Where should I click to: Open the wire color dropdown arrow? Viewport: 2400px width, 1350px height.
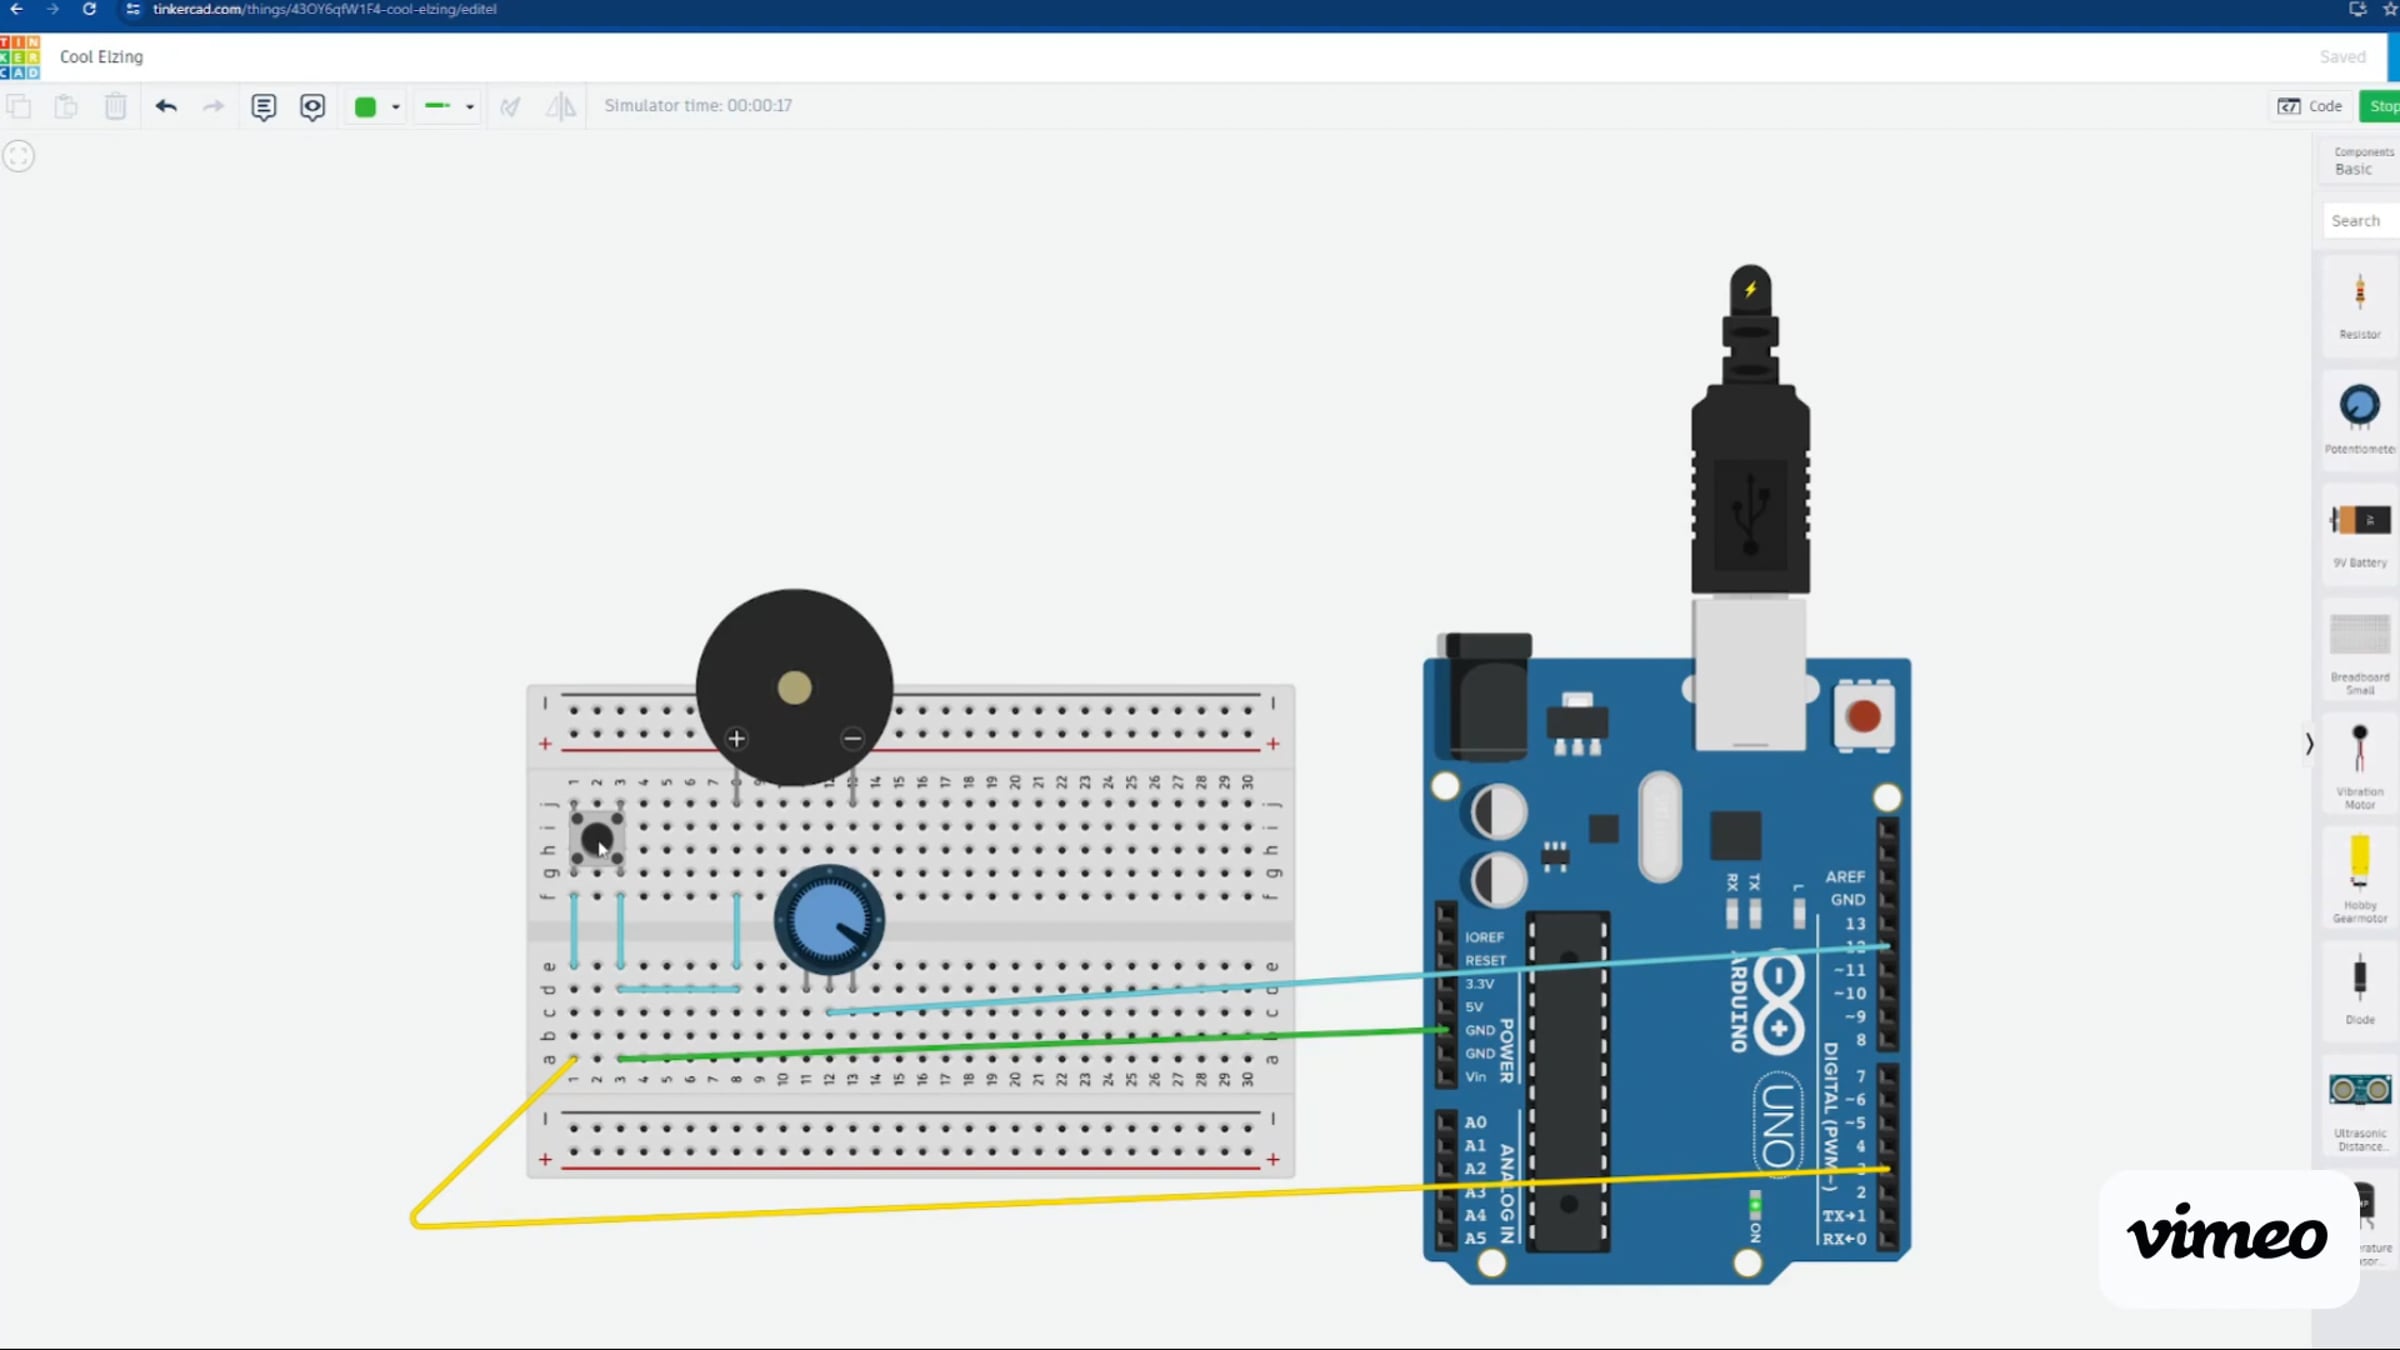(396, 107)
